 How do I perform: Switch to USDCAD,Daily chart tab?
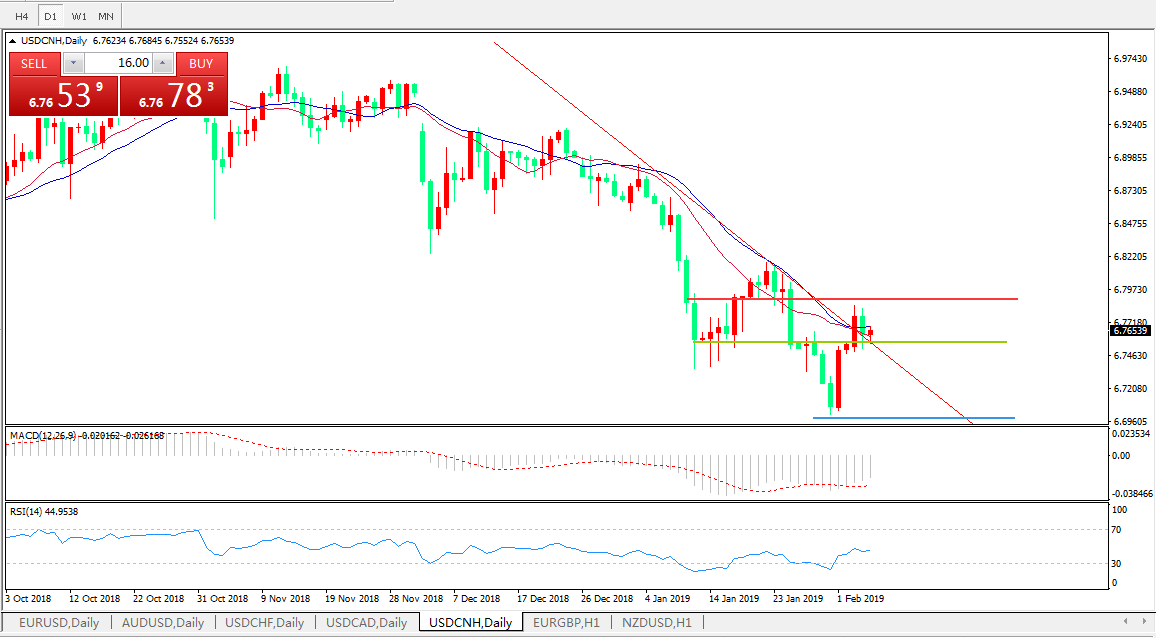[366, 623]
